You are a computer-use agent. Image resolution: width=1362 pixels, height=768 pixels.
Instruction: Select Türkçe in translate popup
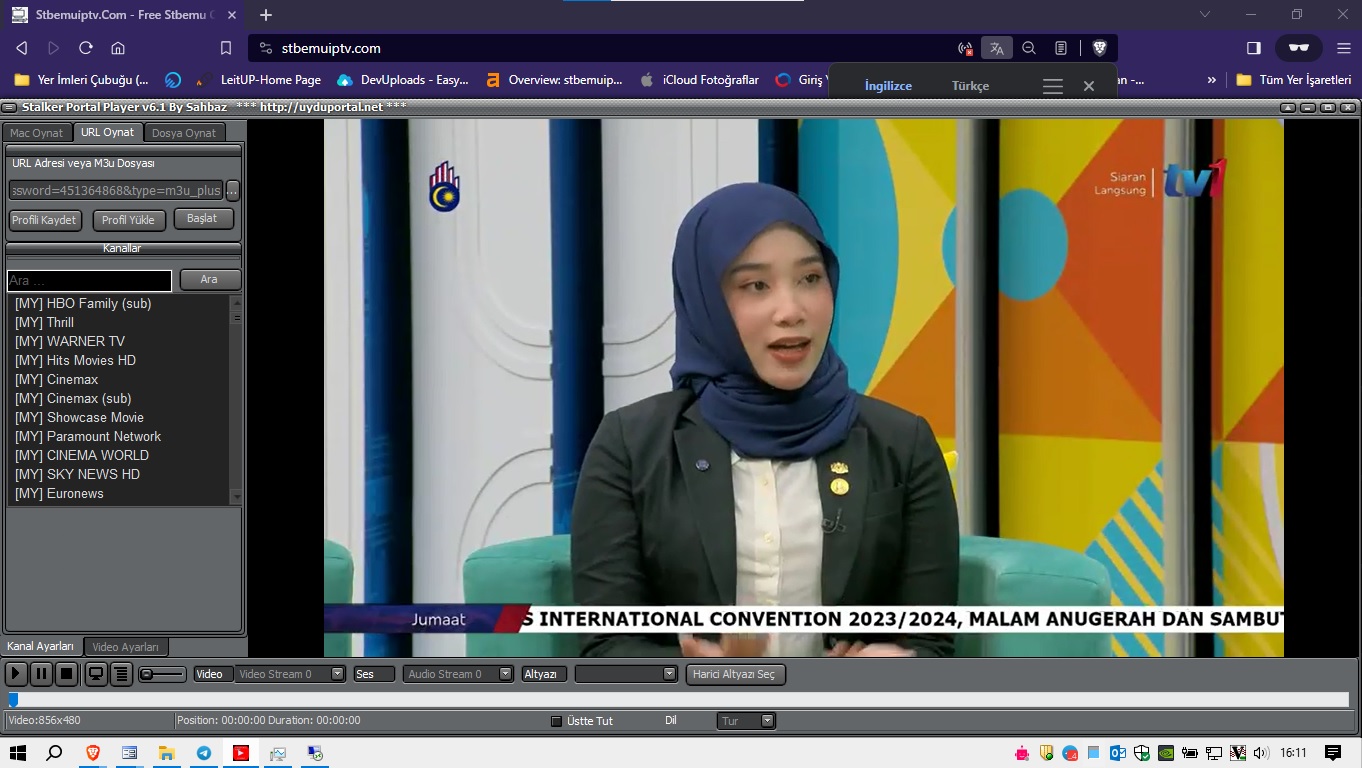tap(970, 86)
